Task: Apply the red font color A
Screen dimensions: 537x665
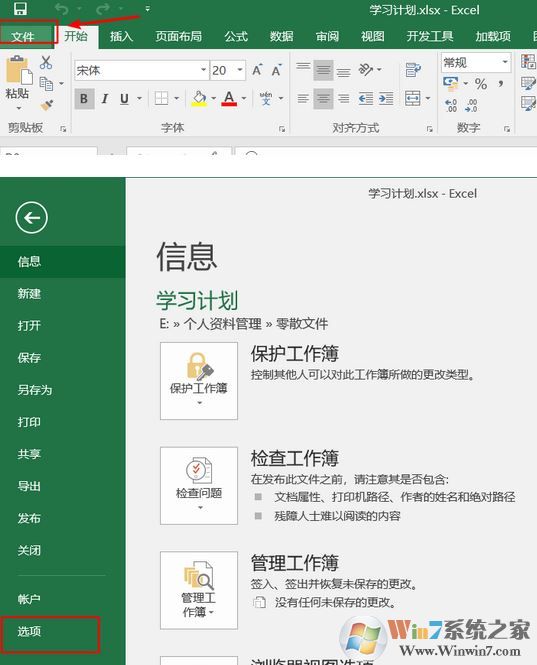Action: point(229,99)
